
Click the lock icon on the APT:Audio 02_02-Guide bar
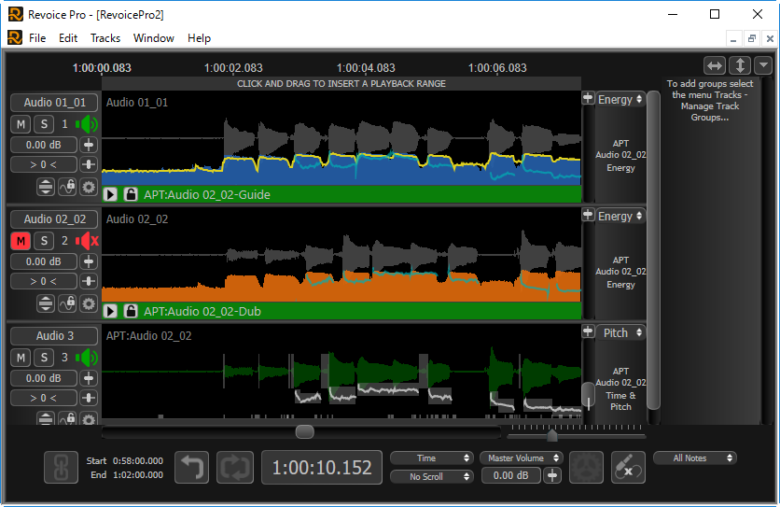click(130, 195)
